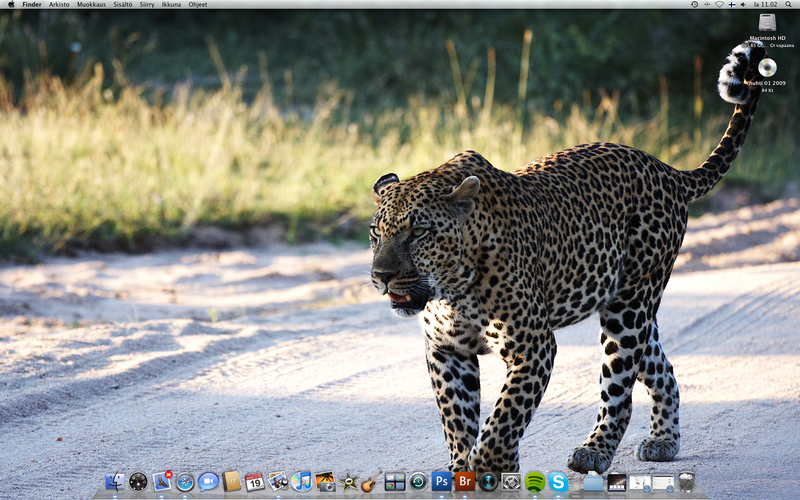Image resolution: width=800 pixels, height=500 pixels.
Task: Click the dotted arrows menu bar icon
Action: click(707, 4)
